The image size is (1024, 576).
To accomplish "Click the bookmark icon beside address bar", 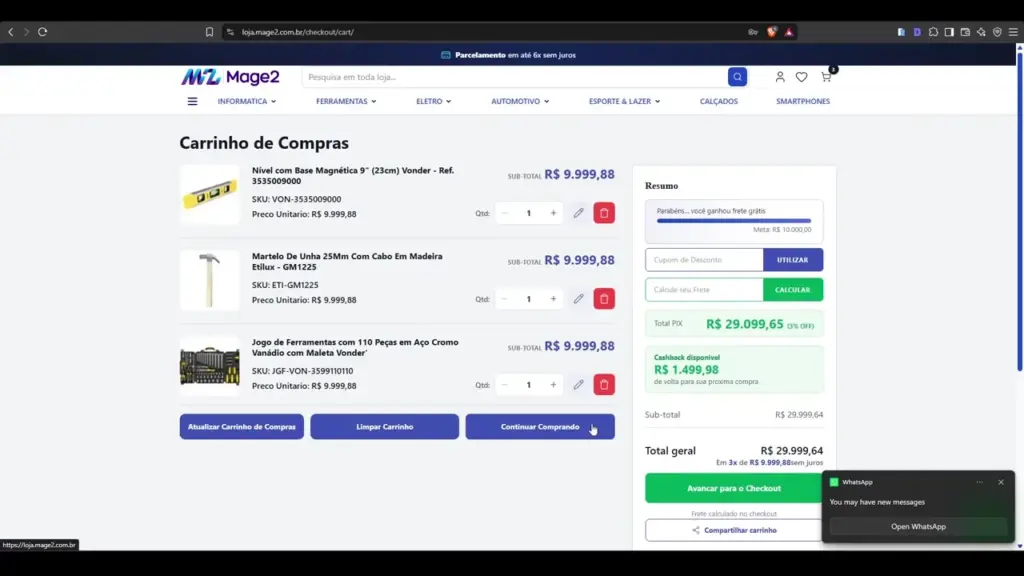I will click(x=209, y=31).
